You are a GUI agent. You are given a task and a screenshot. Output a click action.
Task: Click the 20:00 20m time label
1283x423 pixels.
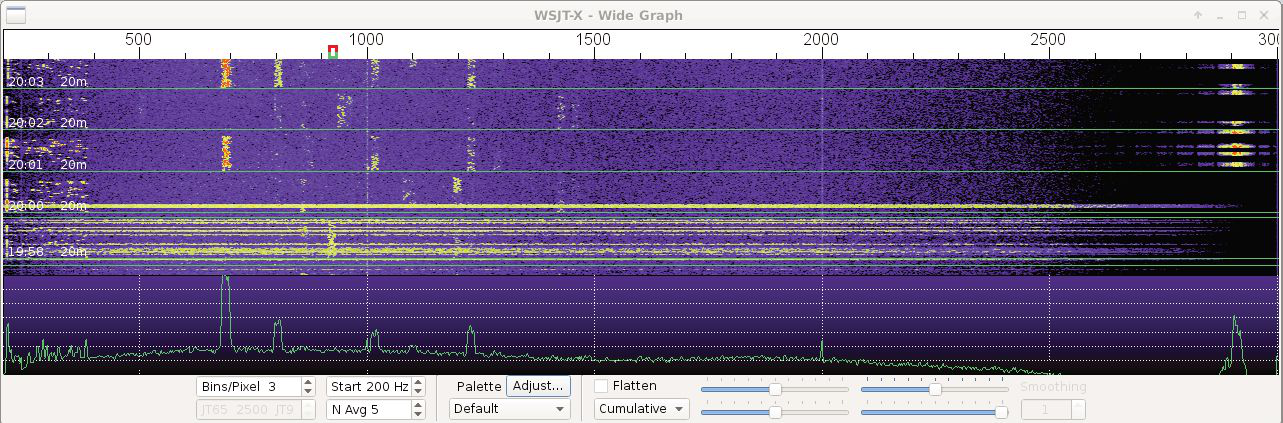[x=48, y=206]
